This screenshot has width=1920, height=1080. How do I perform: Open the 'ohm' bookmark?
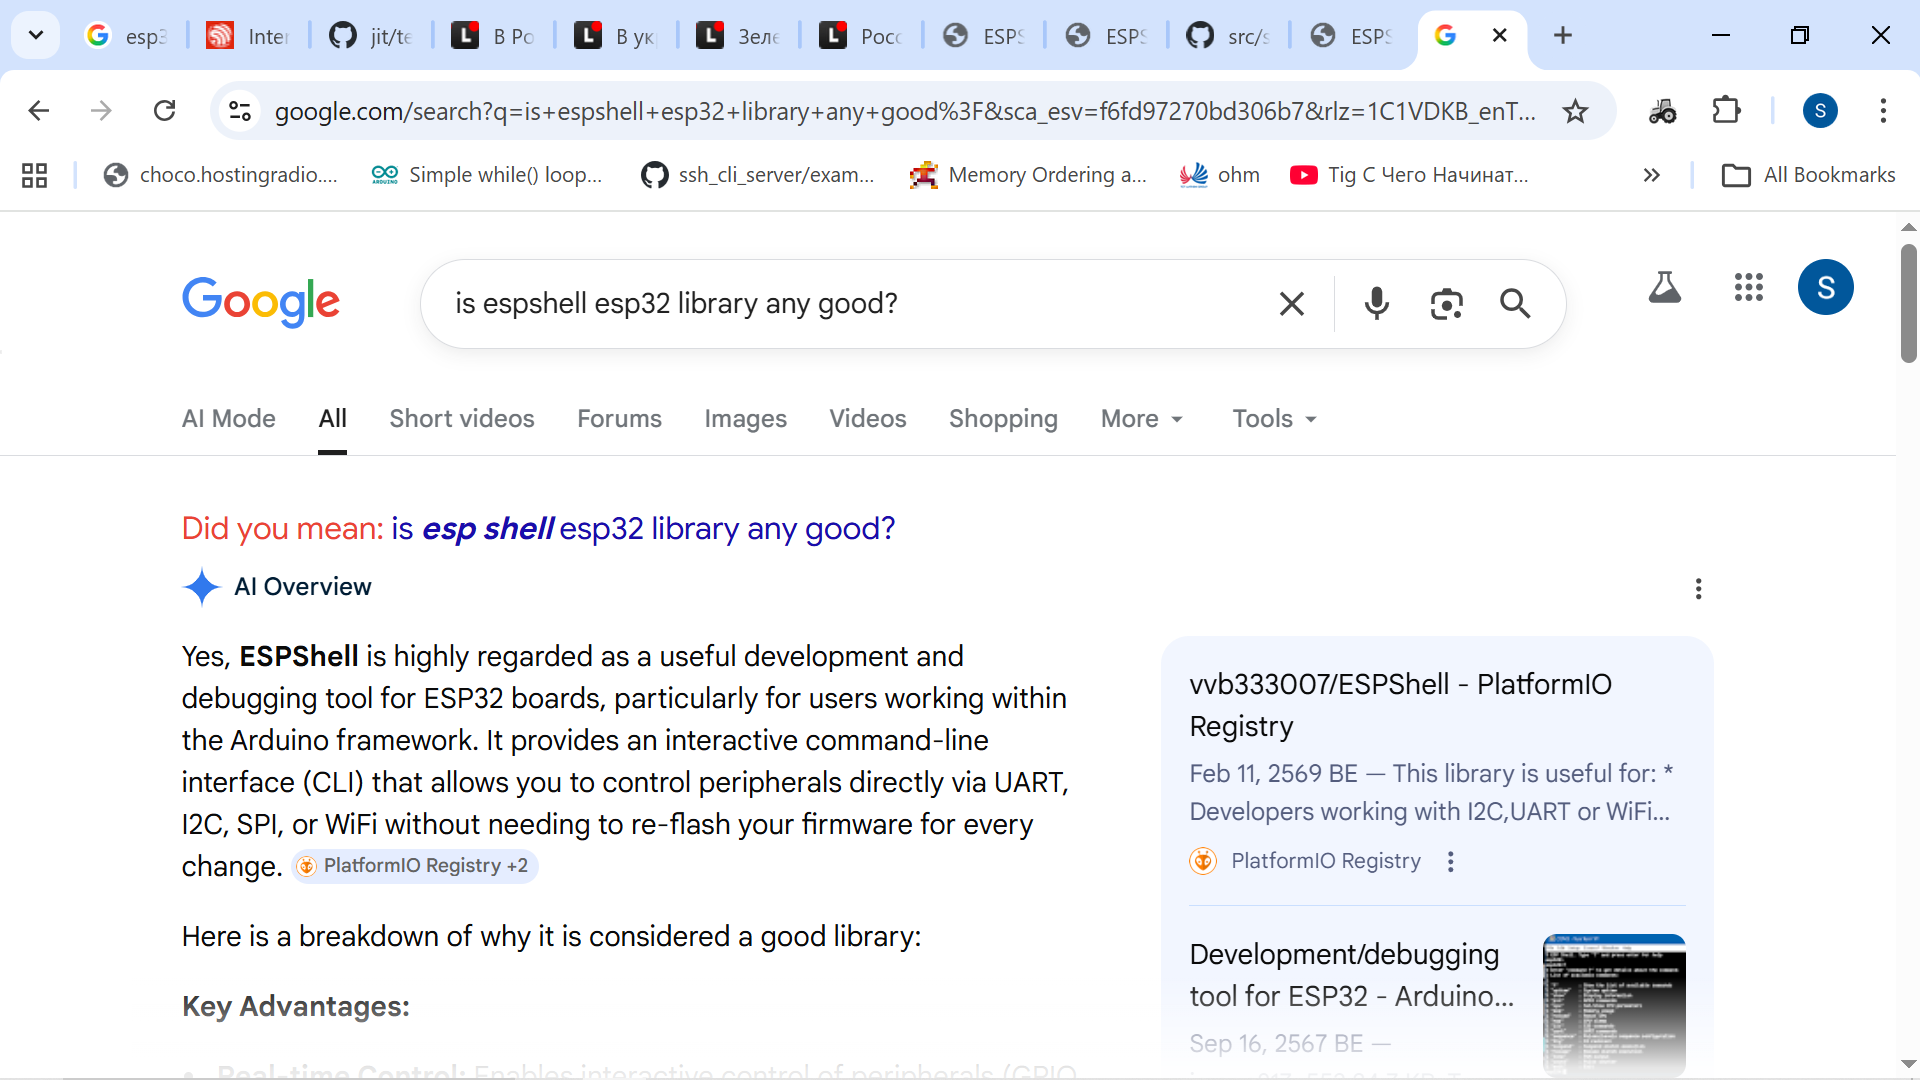click(x=1219, y=175)
